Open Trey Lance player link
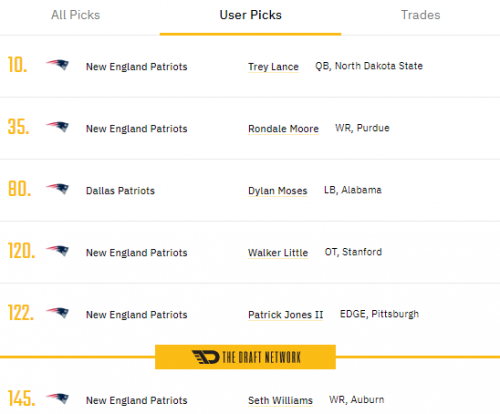This screenshot has height=414, width=500. point(273,67)
